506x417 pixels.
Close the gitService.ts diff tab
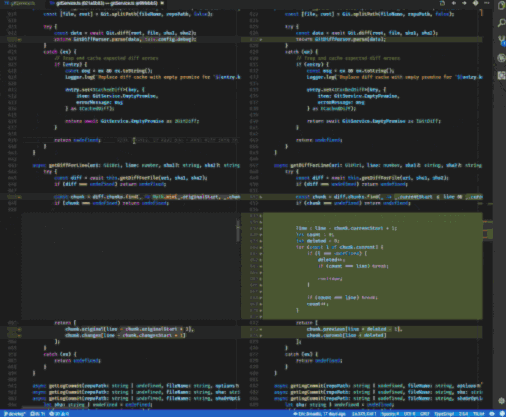[x=162, y=3]
